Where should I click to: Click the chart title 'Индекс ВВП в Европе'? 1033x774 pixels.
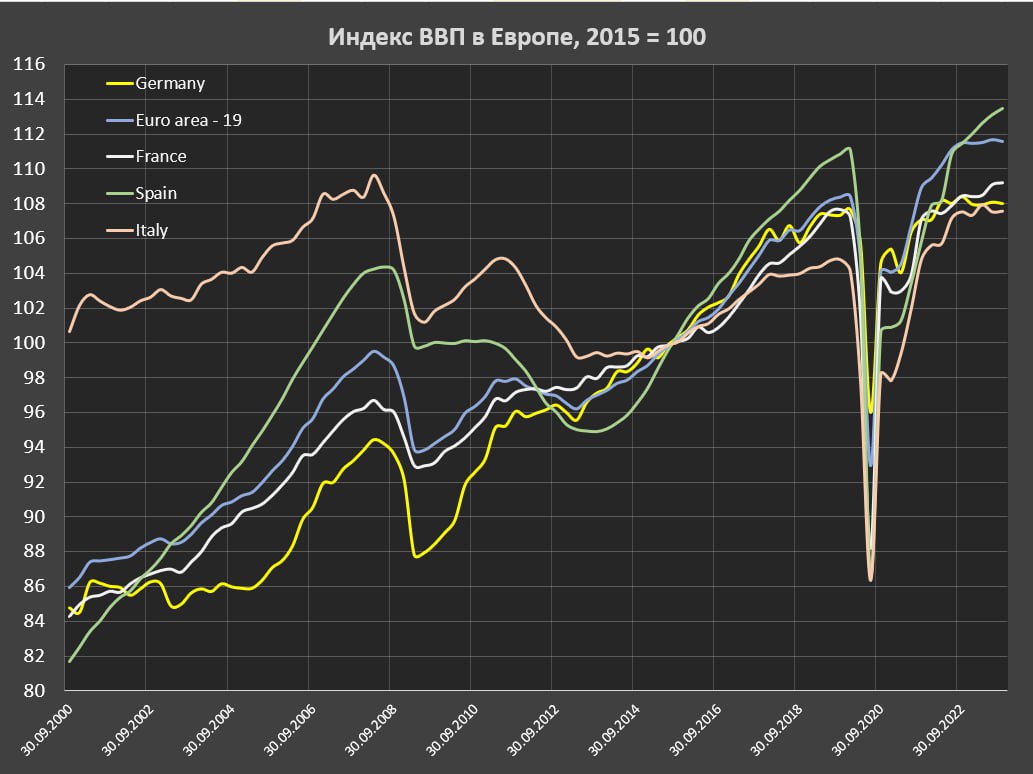click(517, 37)
